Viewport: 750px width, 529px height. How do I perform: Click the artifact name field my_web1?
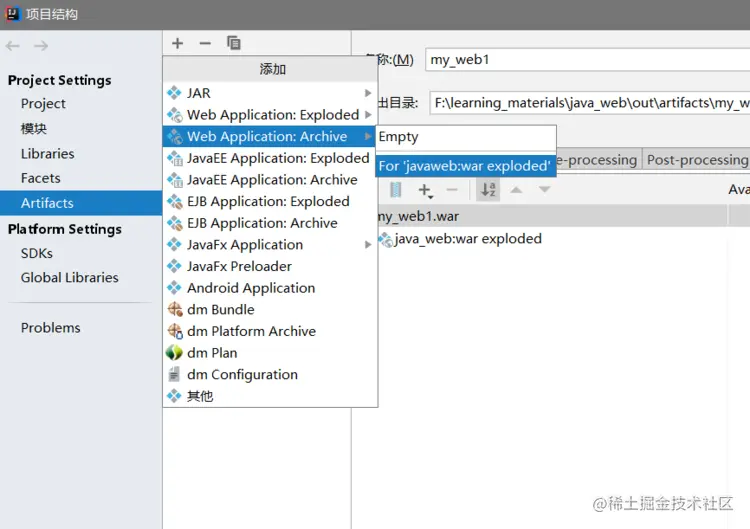tap(587, 60)
